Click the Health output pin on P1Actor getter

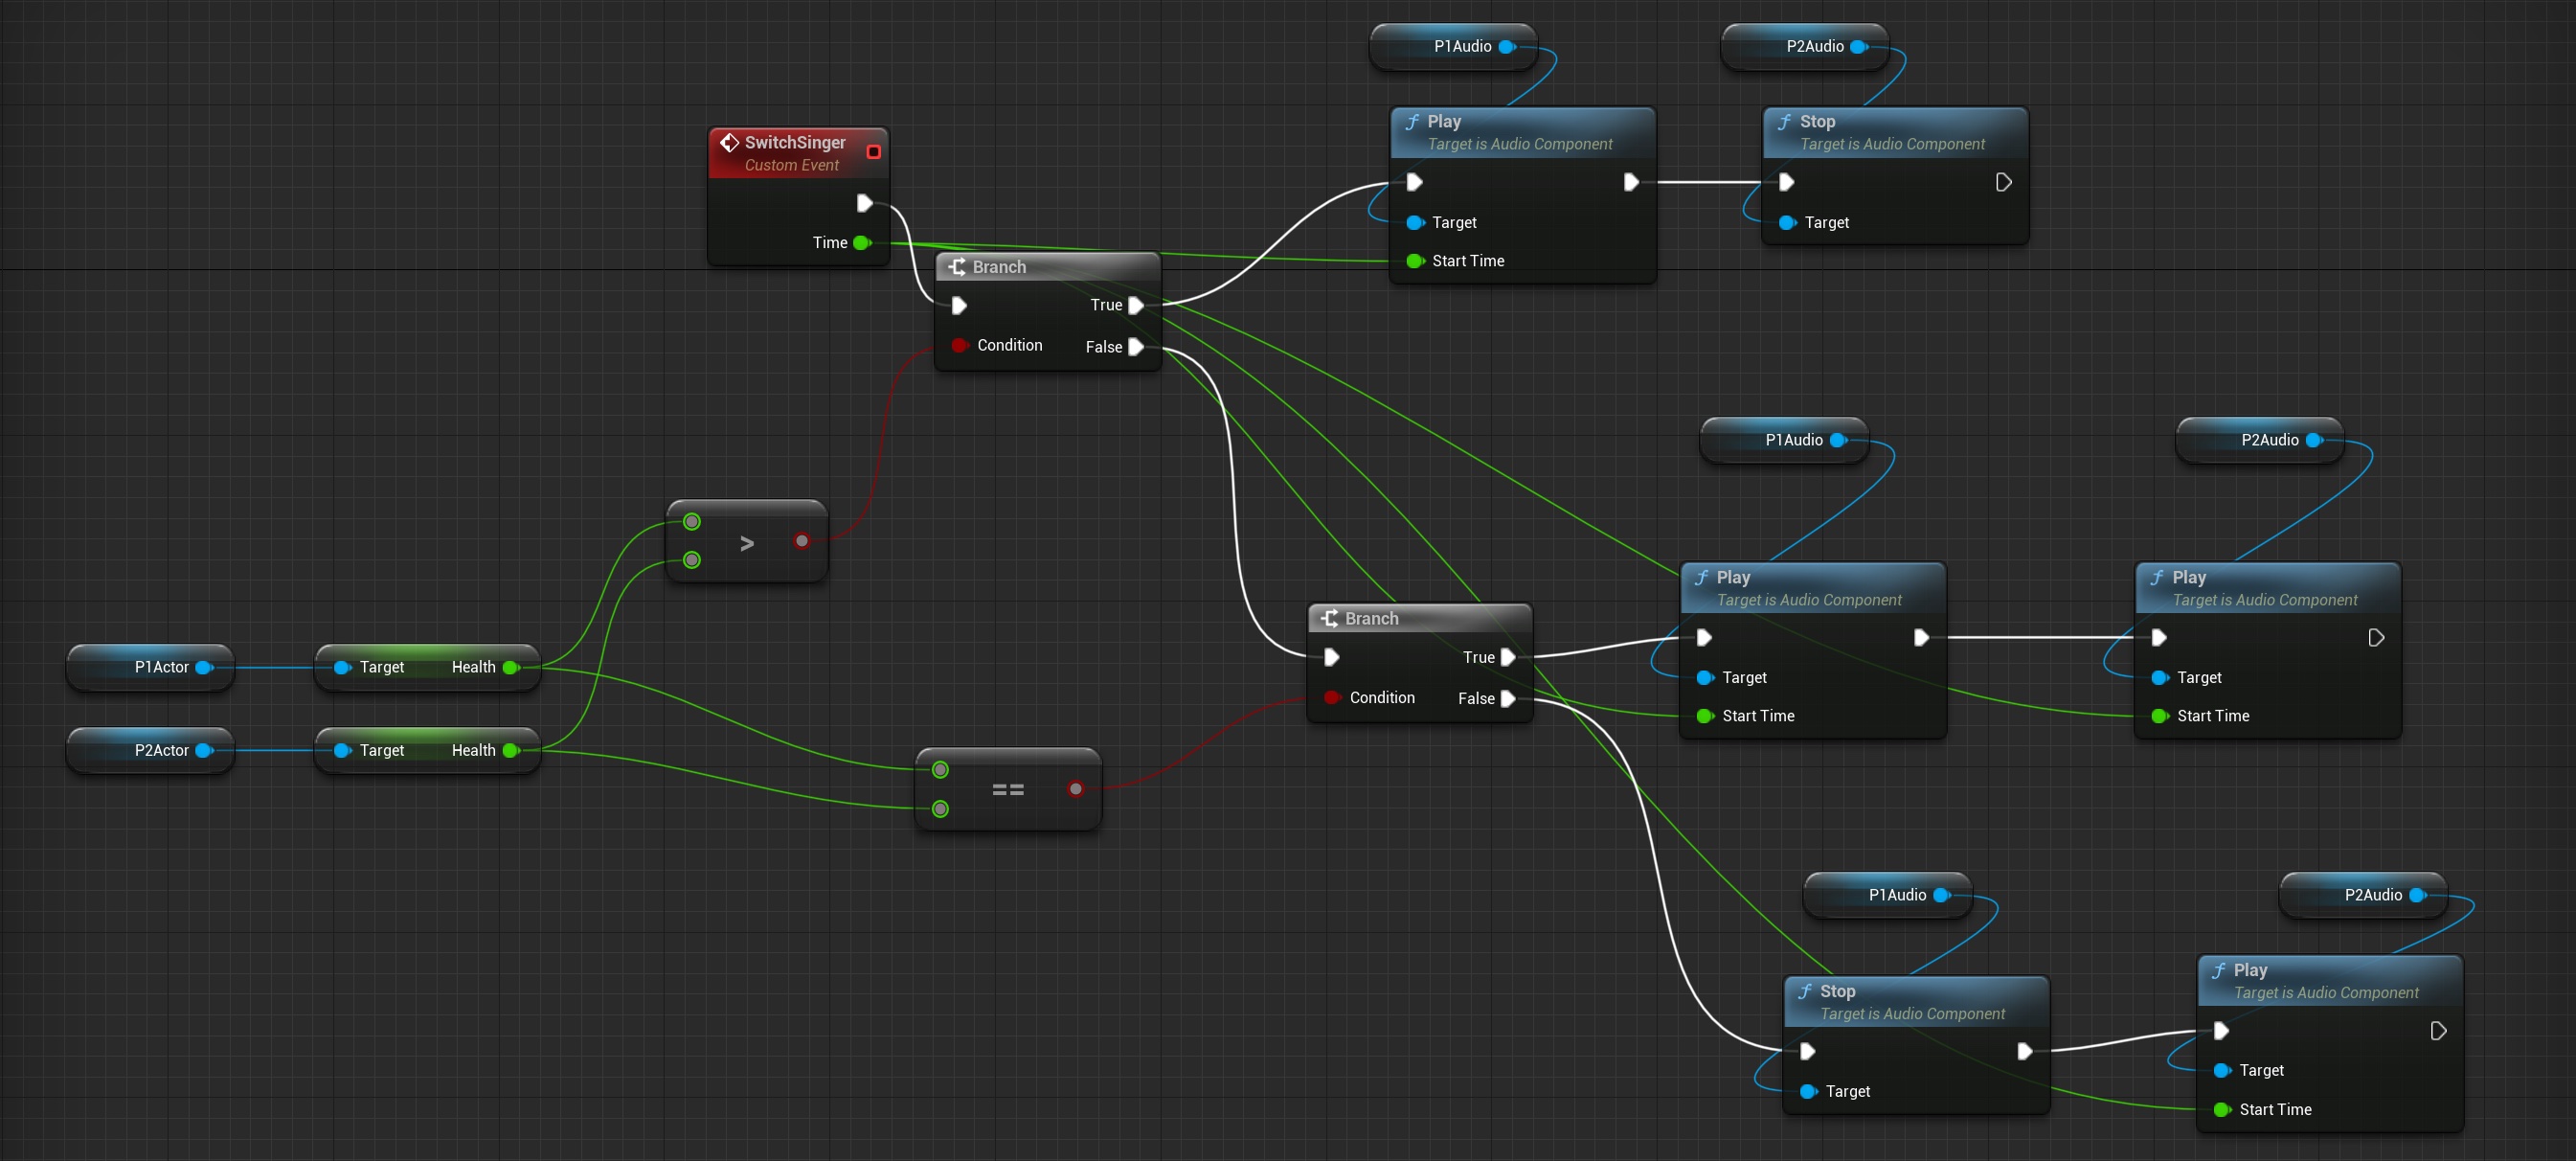513,667
